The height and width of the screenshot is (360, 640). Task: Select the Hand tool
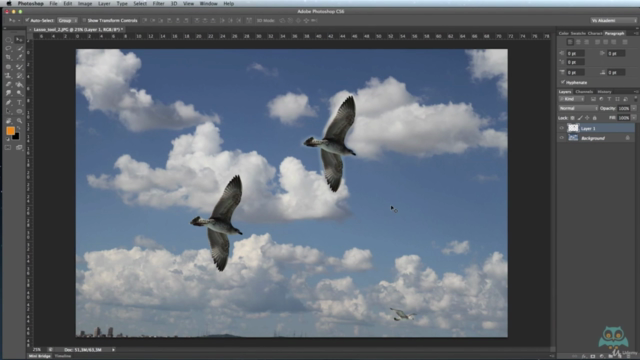tap(9, 120)
